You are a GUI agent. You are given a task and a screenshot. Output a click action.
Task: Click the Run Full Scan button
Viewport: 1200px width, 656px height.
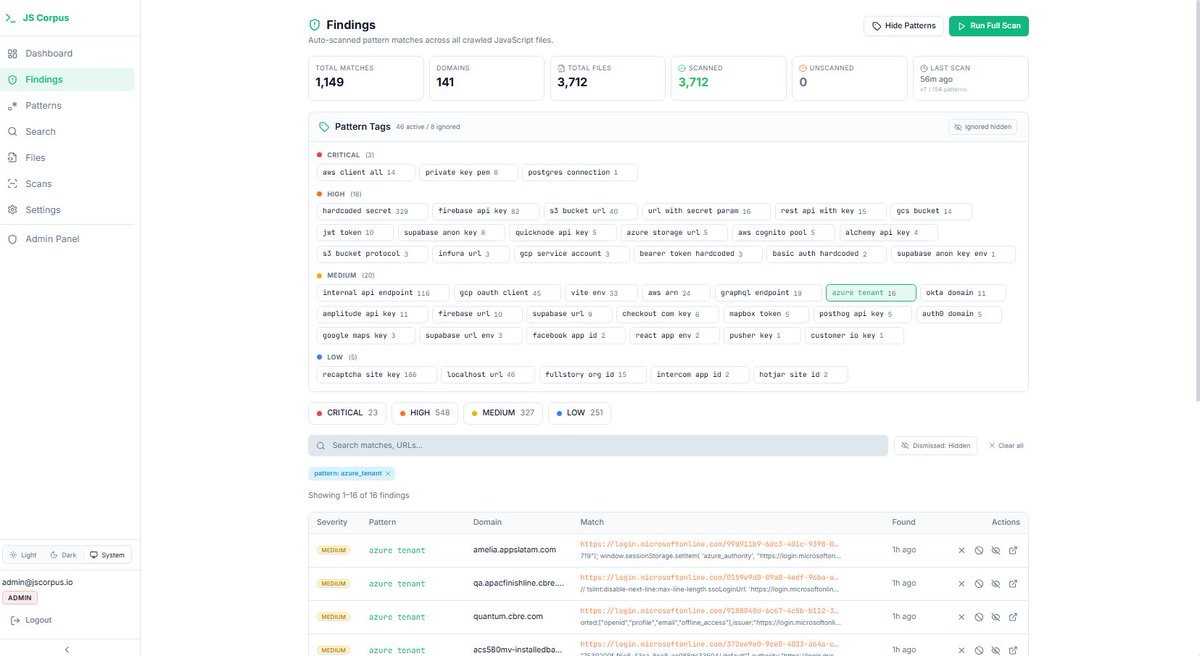click(988, 26)
